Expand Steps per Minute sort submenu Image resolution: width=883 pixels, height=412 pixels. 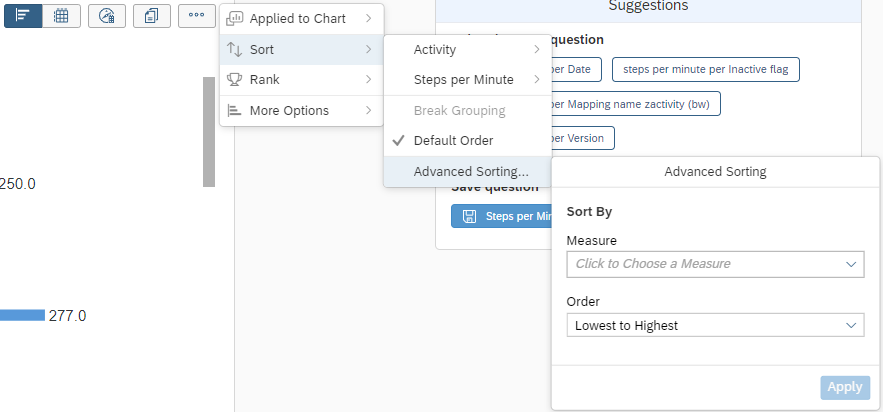(x=467, y=80)
